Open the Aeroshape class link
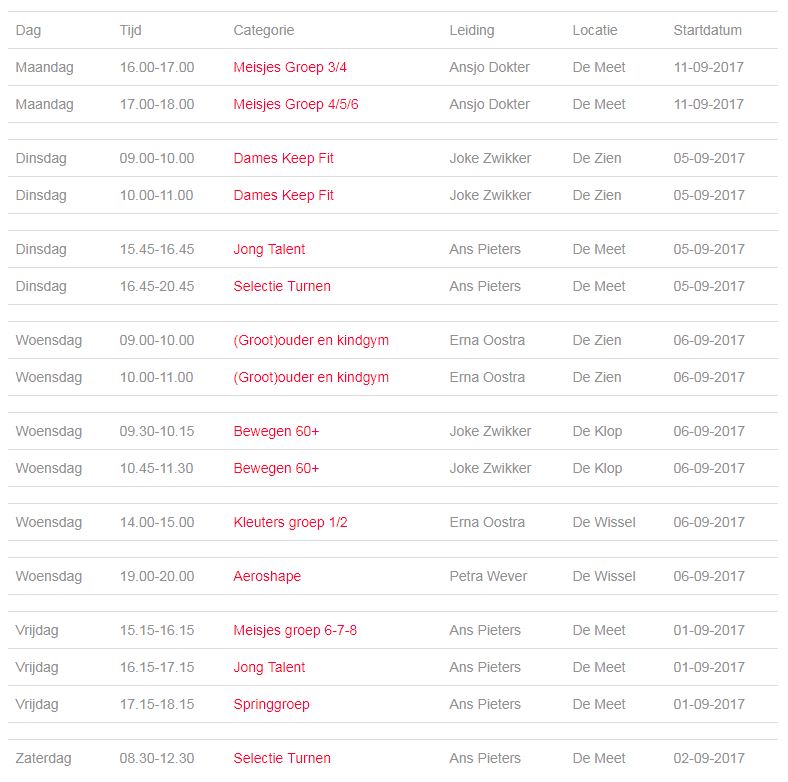Viewport: 788px width, 782px height. pyautogui.click(x=267, y=576)
